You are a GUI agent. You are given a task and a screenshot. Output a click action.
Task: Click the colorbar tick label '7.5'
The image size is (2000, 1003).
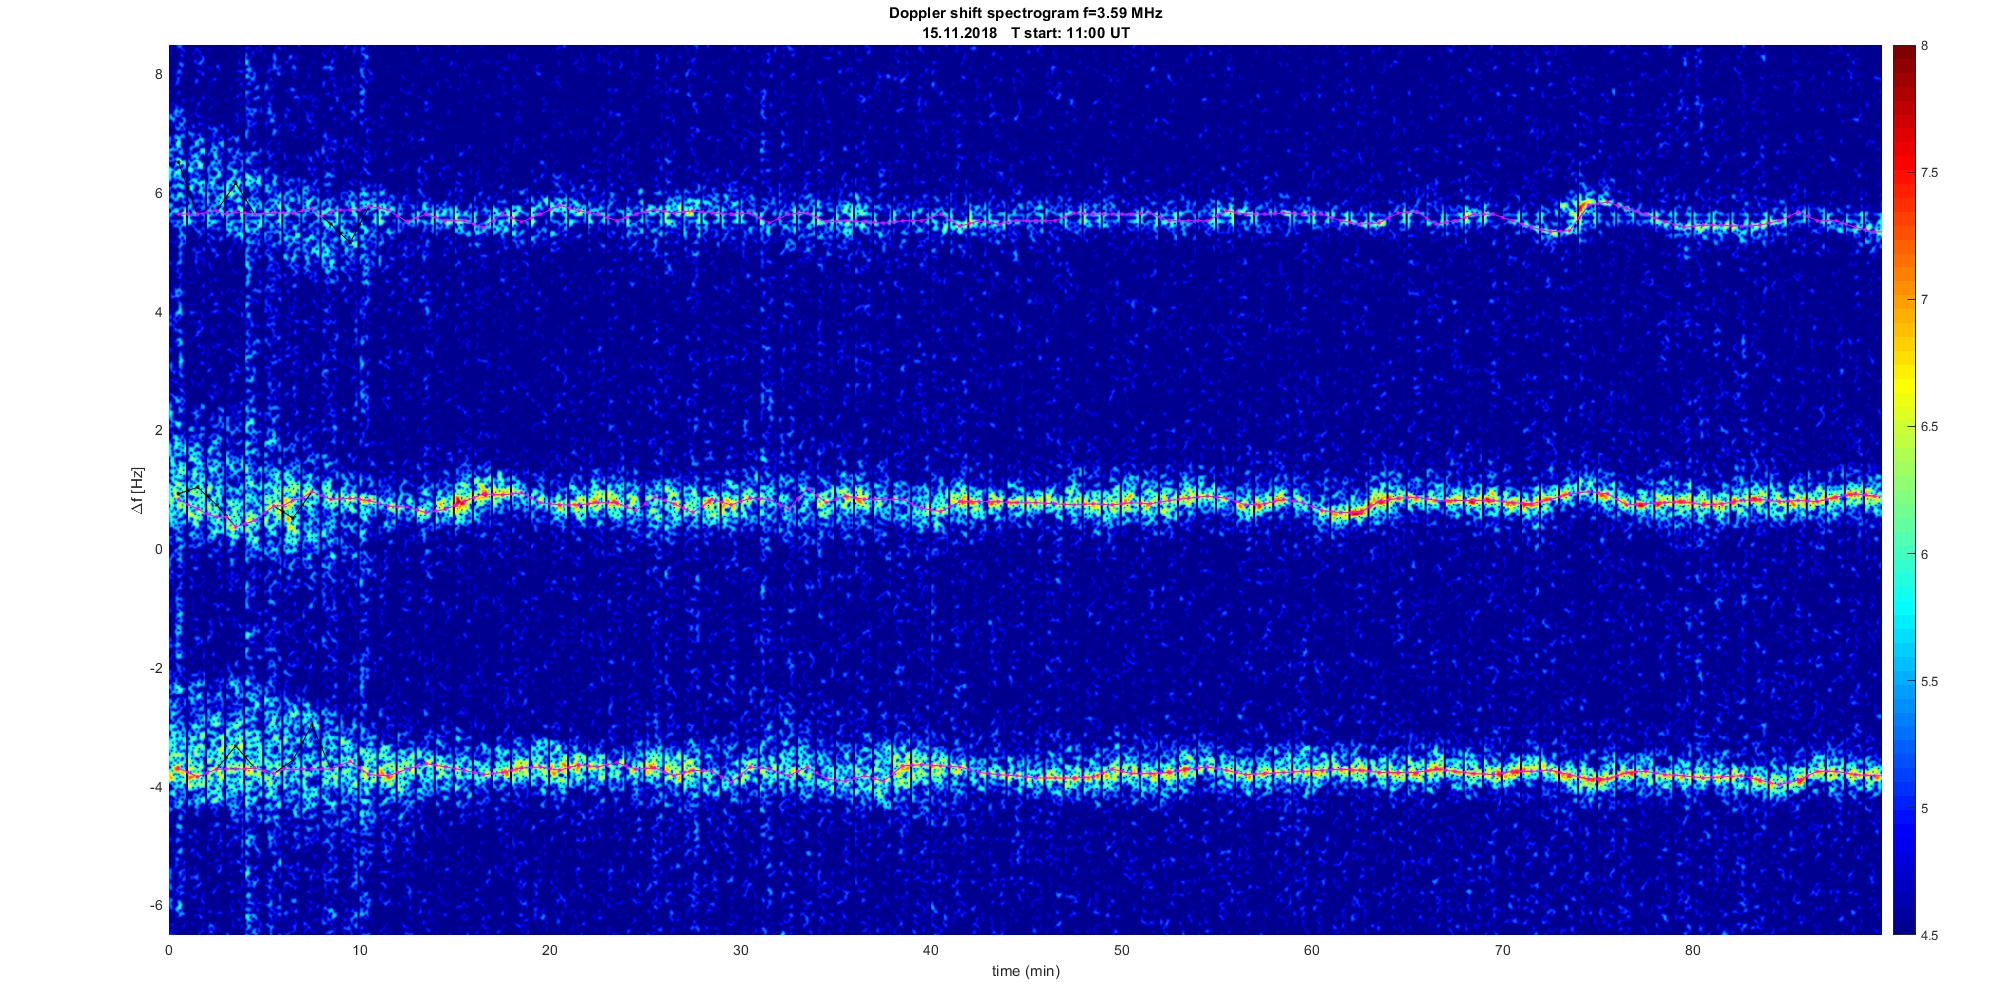(x=1930, y=173)
